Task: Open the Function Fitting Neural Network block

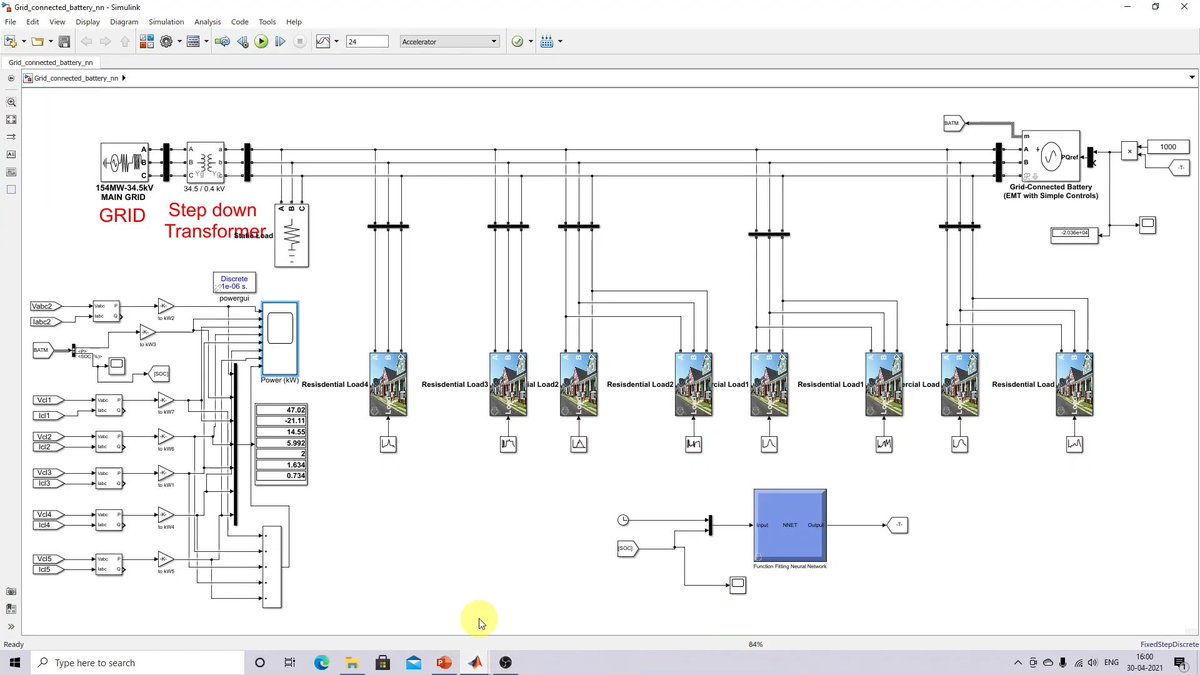Action: 789,524
